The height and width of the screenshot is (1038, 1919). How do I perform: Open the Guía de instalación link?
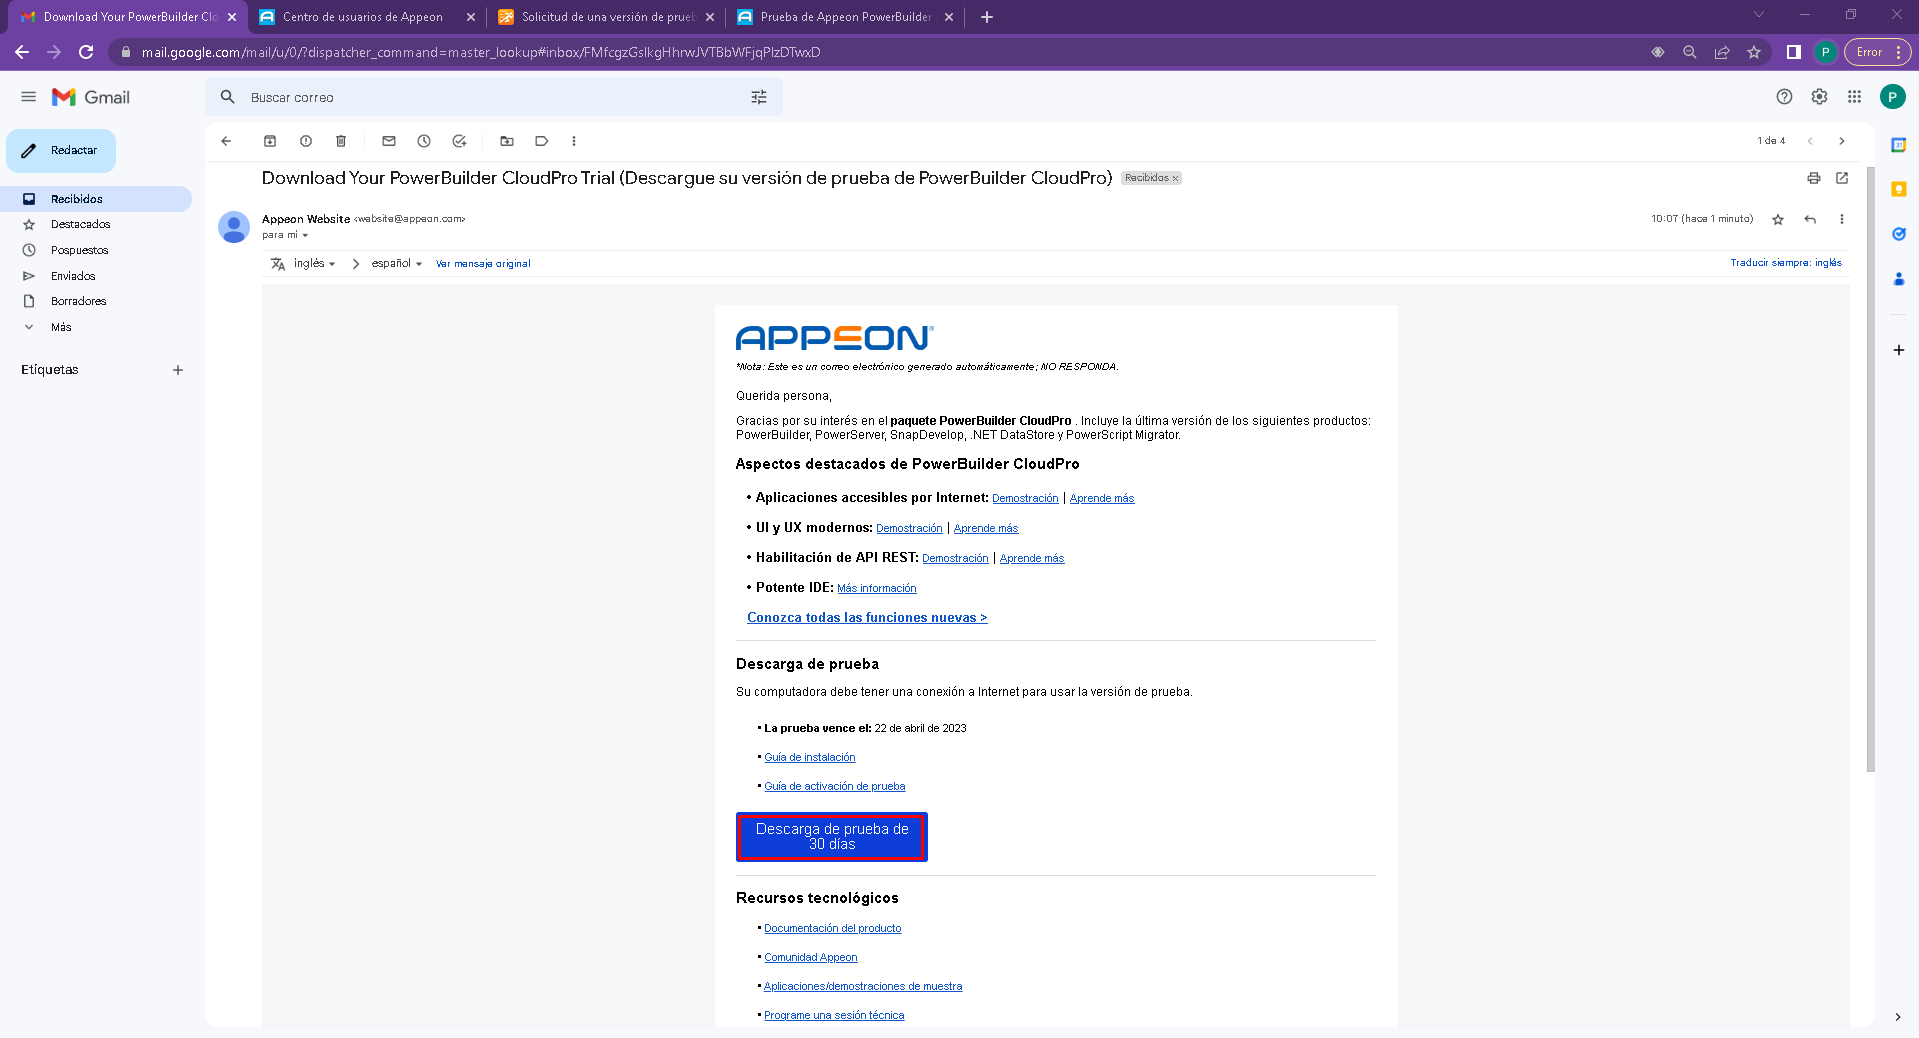coord(809,758)
